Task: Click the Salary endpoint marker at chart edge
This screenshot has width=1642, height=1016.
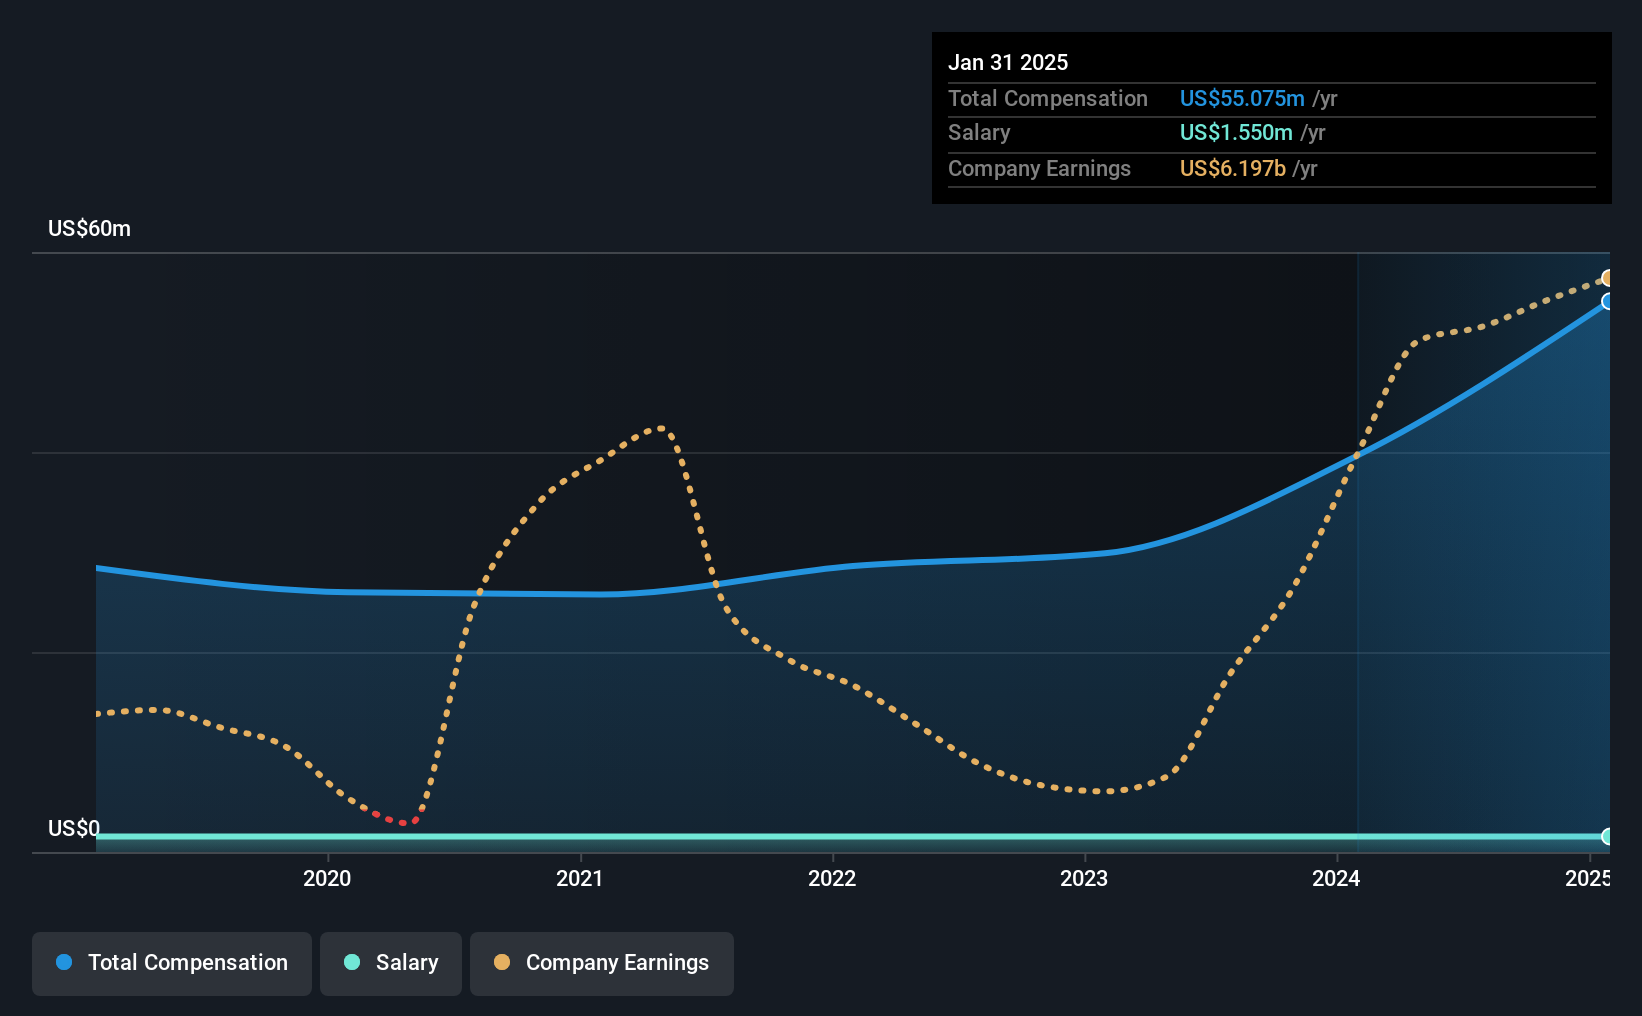Action: [x=1608, y=836]
